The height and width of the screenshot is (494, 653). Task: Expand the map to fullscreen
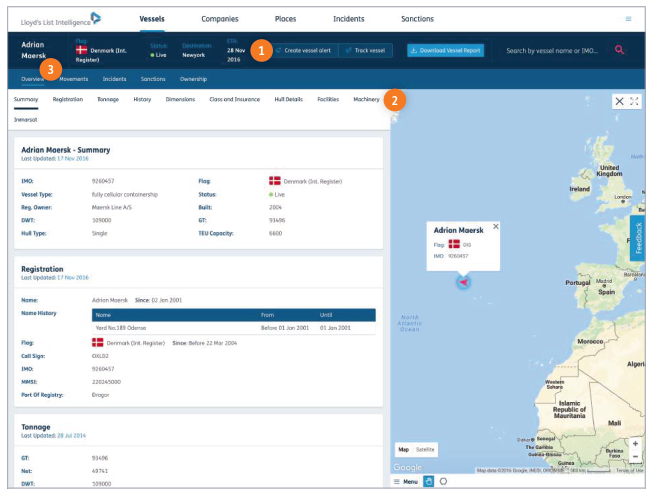634,101
